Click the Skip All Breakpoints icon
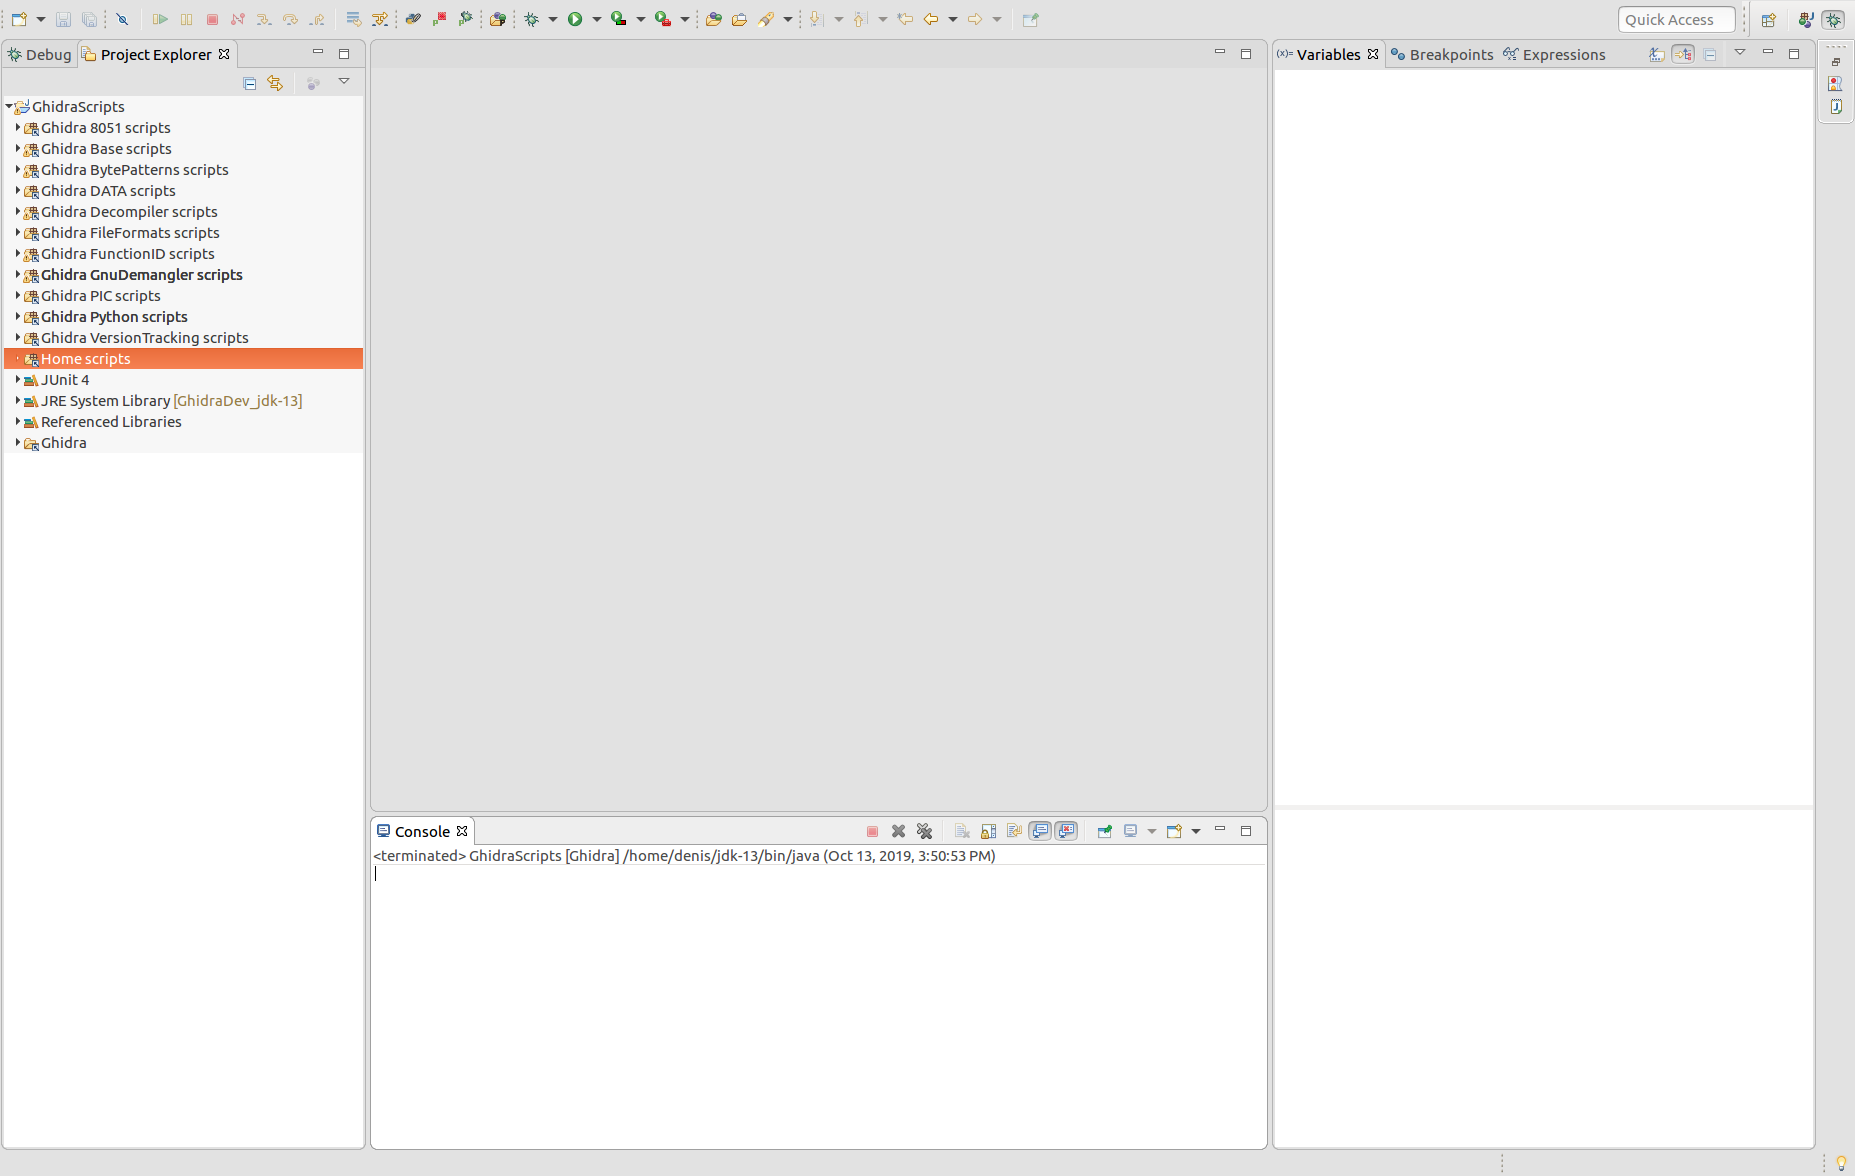 pos(122,19)
